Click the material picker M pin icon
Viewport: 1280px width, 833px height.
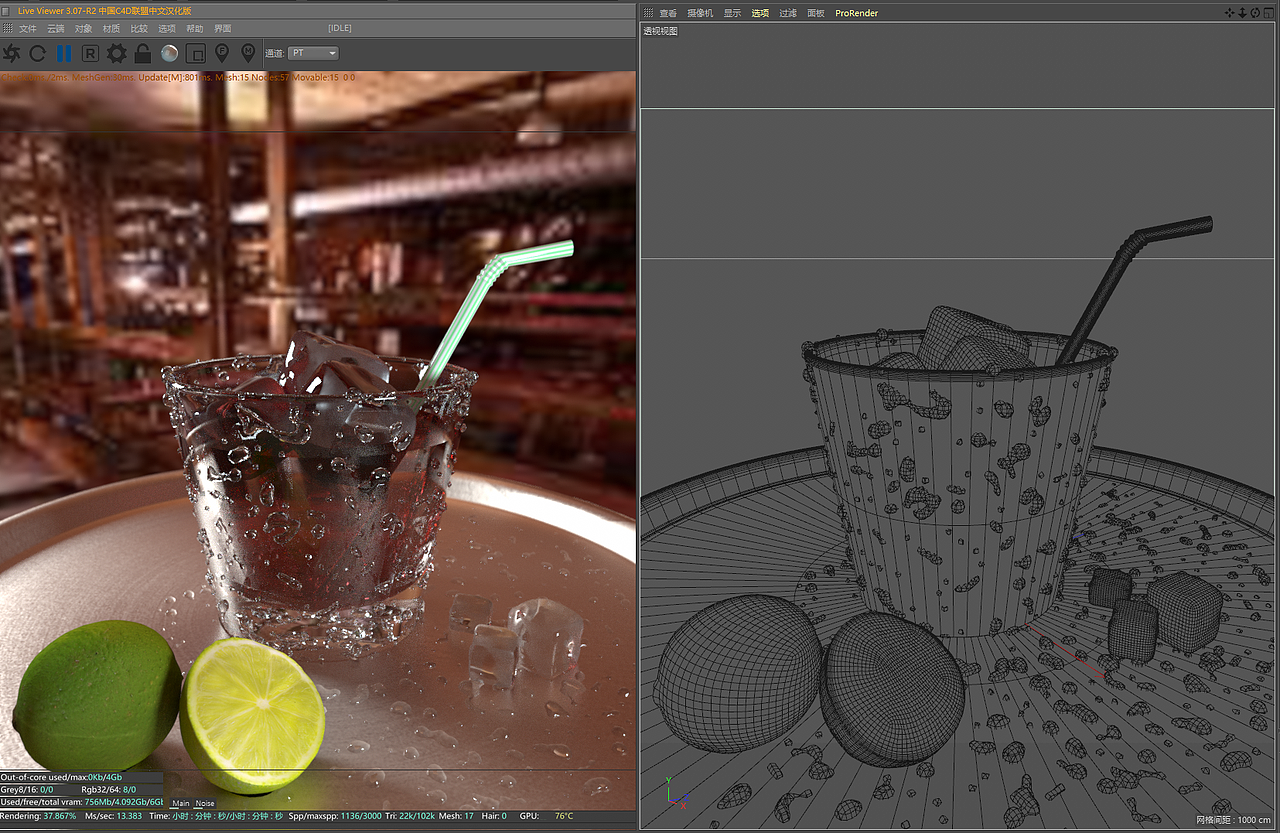click(x=248, y=53)
